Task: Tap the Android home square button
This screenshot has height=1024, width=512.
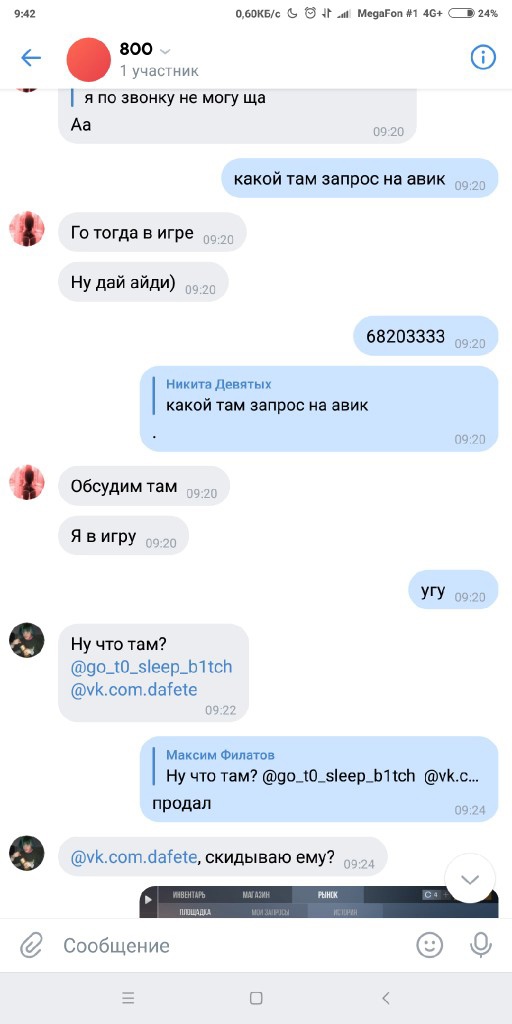Action: [256, 998]
